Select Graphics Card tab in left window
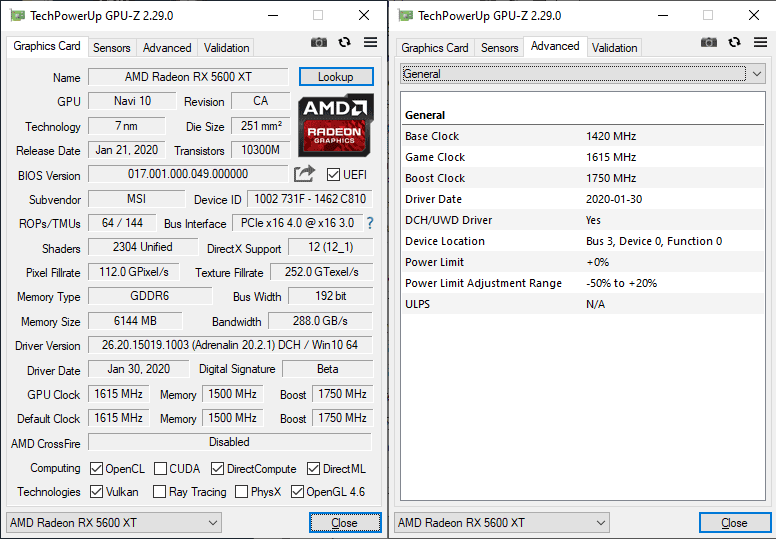 coord(47,47)
